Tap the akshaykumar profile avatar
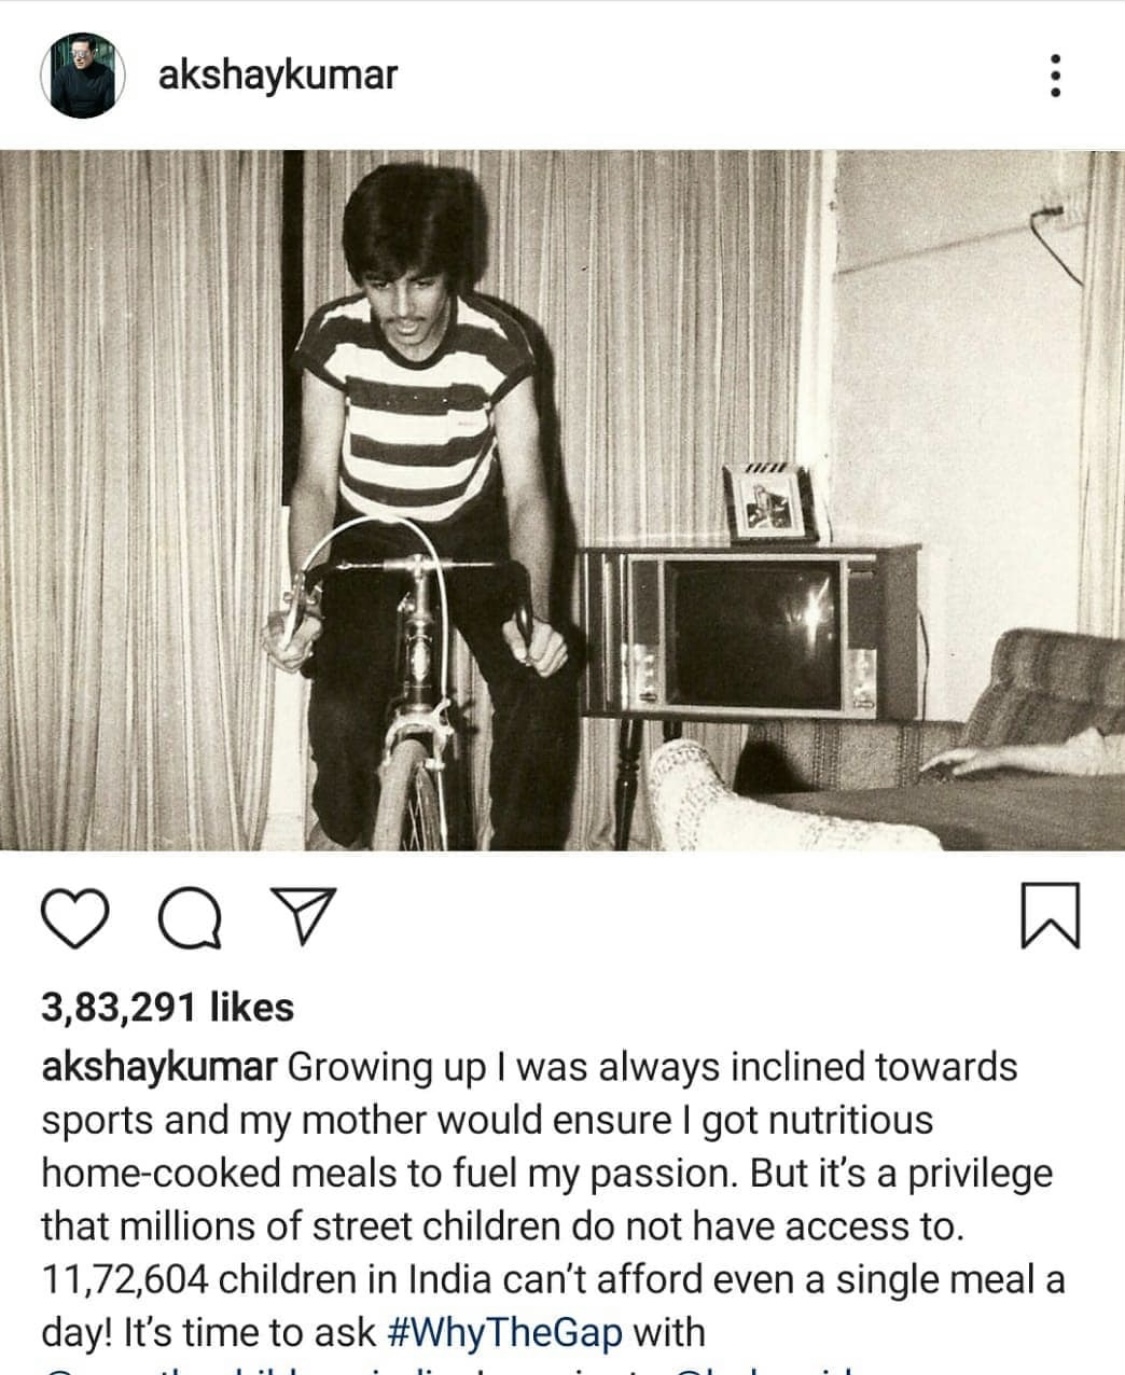The width and height of the screenshot is (1125, 1375). click(x=82, y=76)
